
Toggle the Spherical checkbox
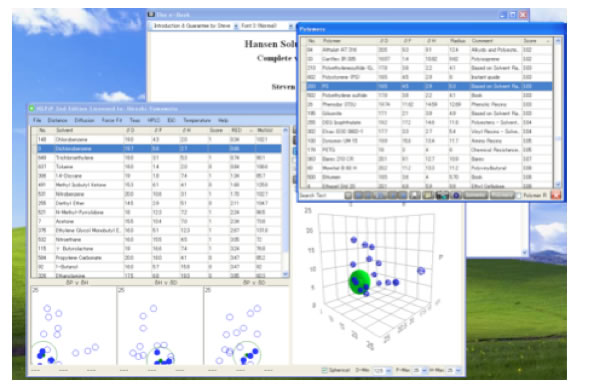tap(324, 370)
